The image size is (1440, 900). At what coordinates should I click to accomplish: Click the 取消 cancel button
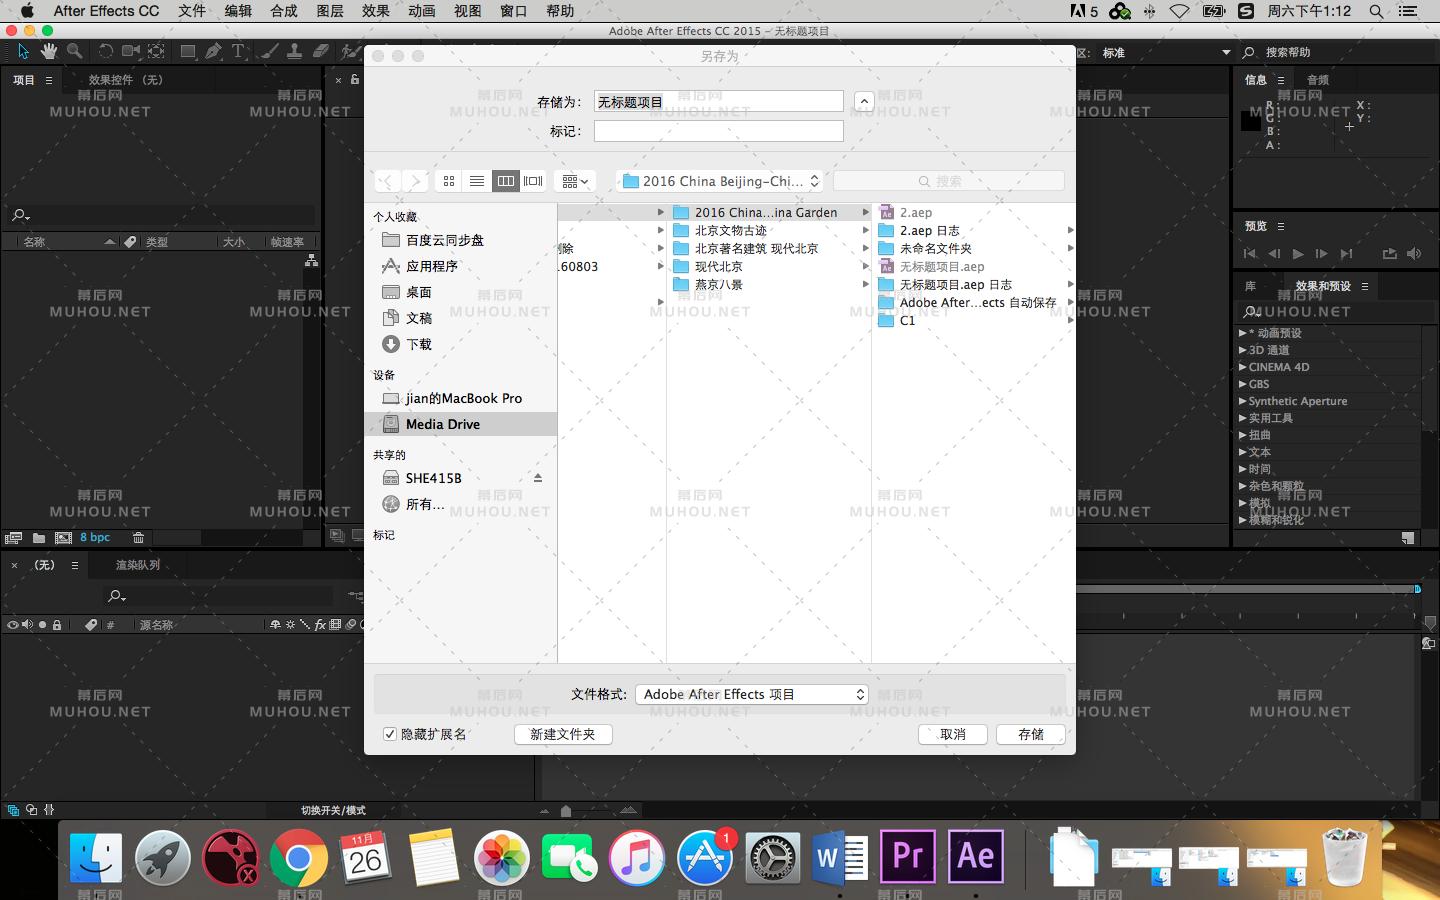(953, 734)
